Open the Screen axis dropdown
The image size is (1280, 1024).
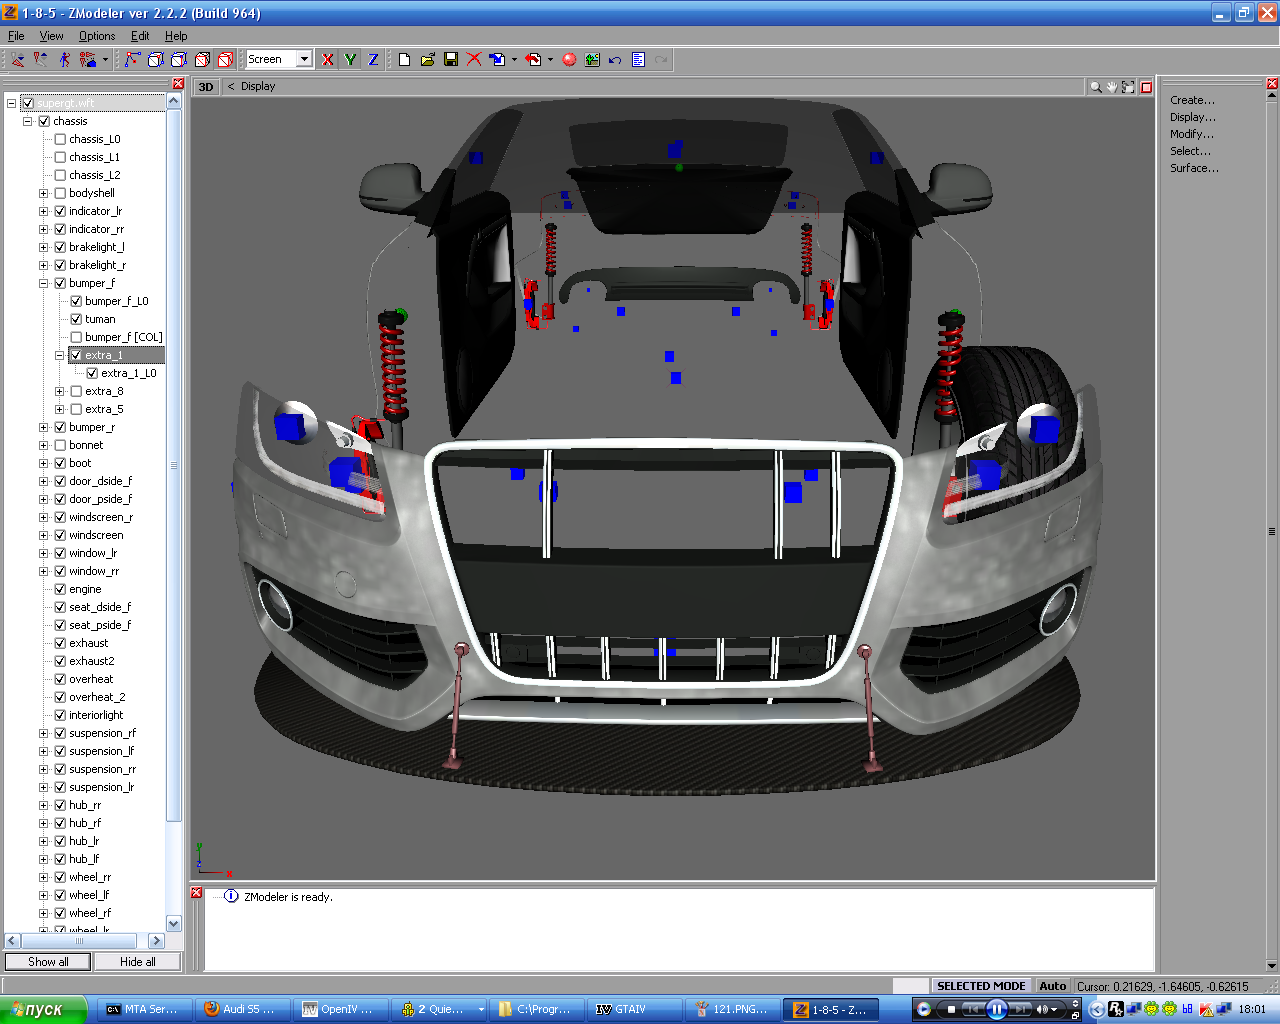(x=304, y=60)
